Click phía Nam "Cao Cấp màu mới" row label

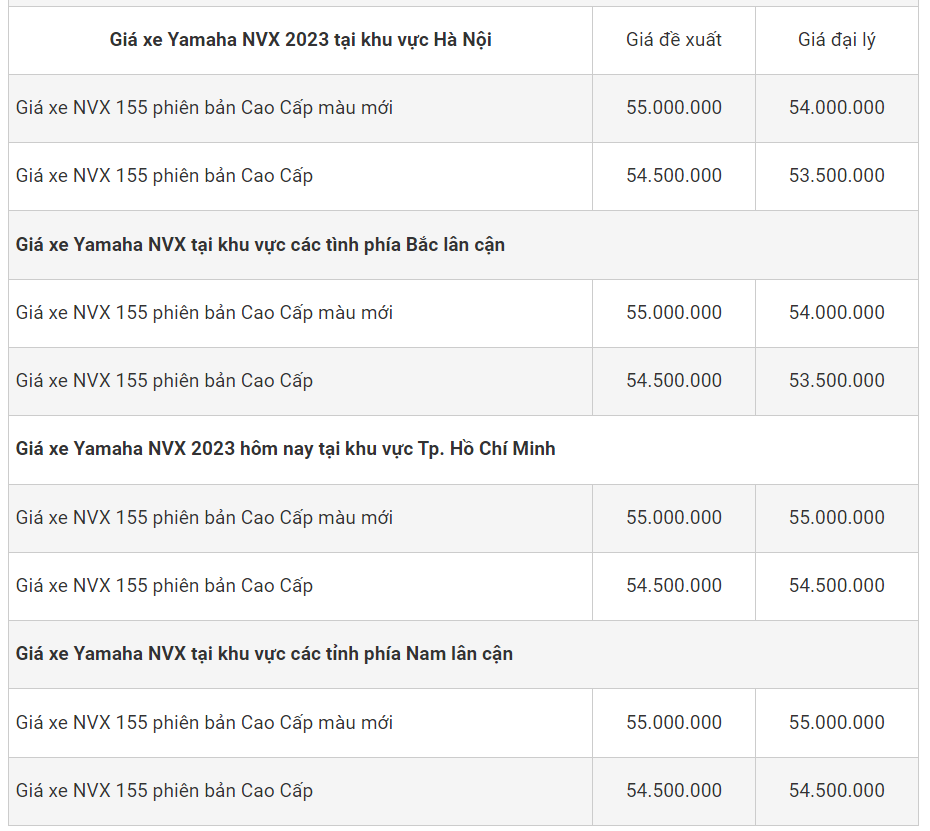click(x=204, y=723)
